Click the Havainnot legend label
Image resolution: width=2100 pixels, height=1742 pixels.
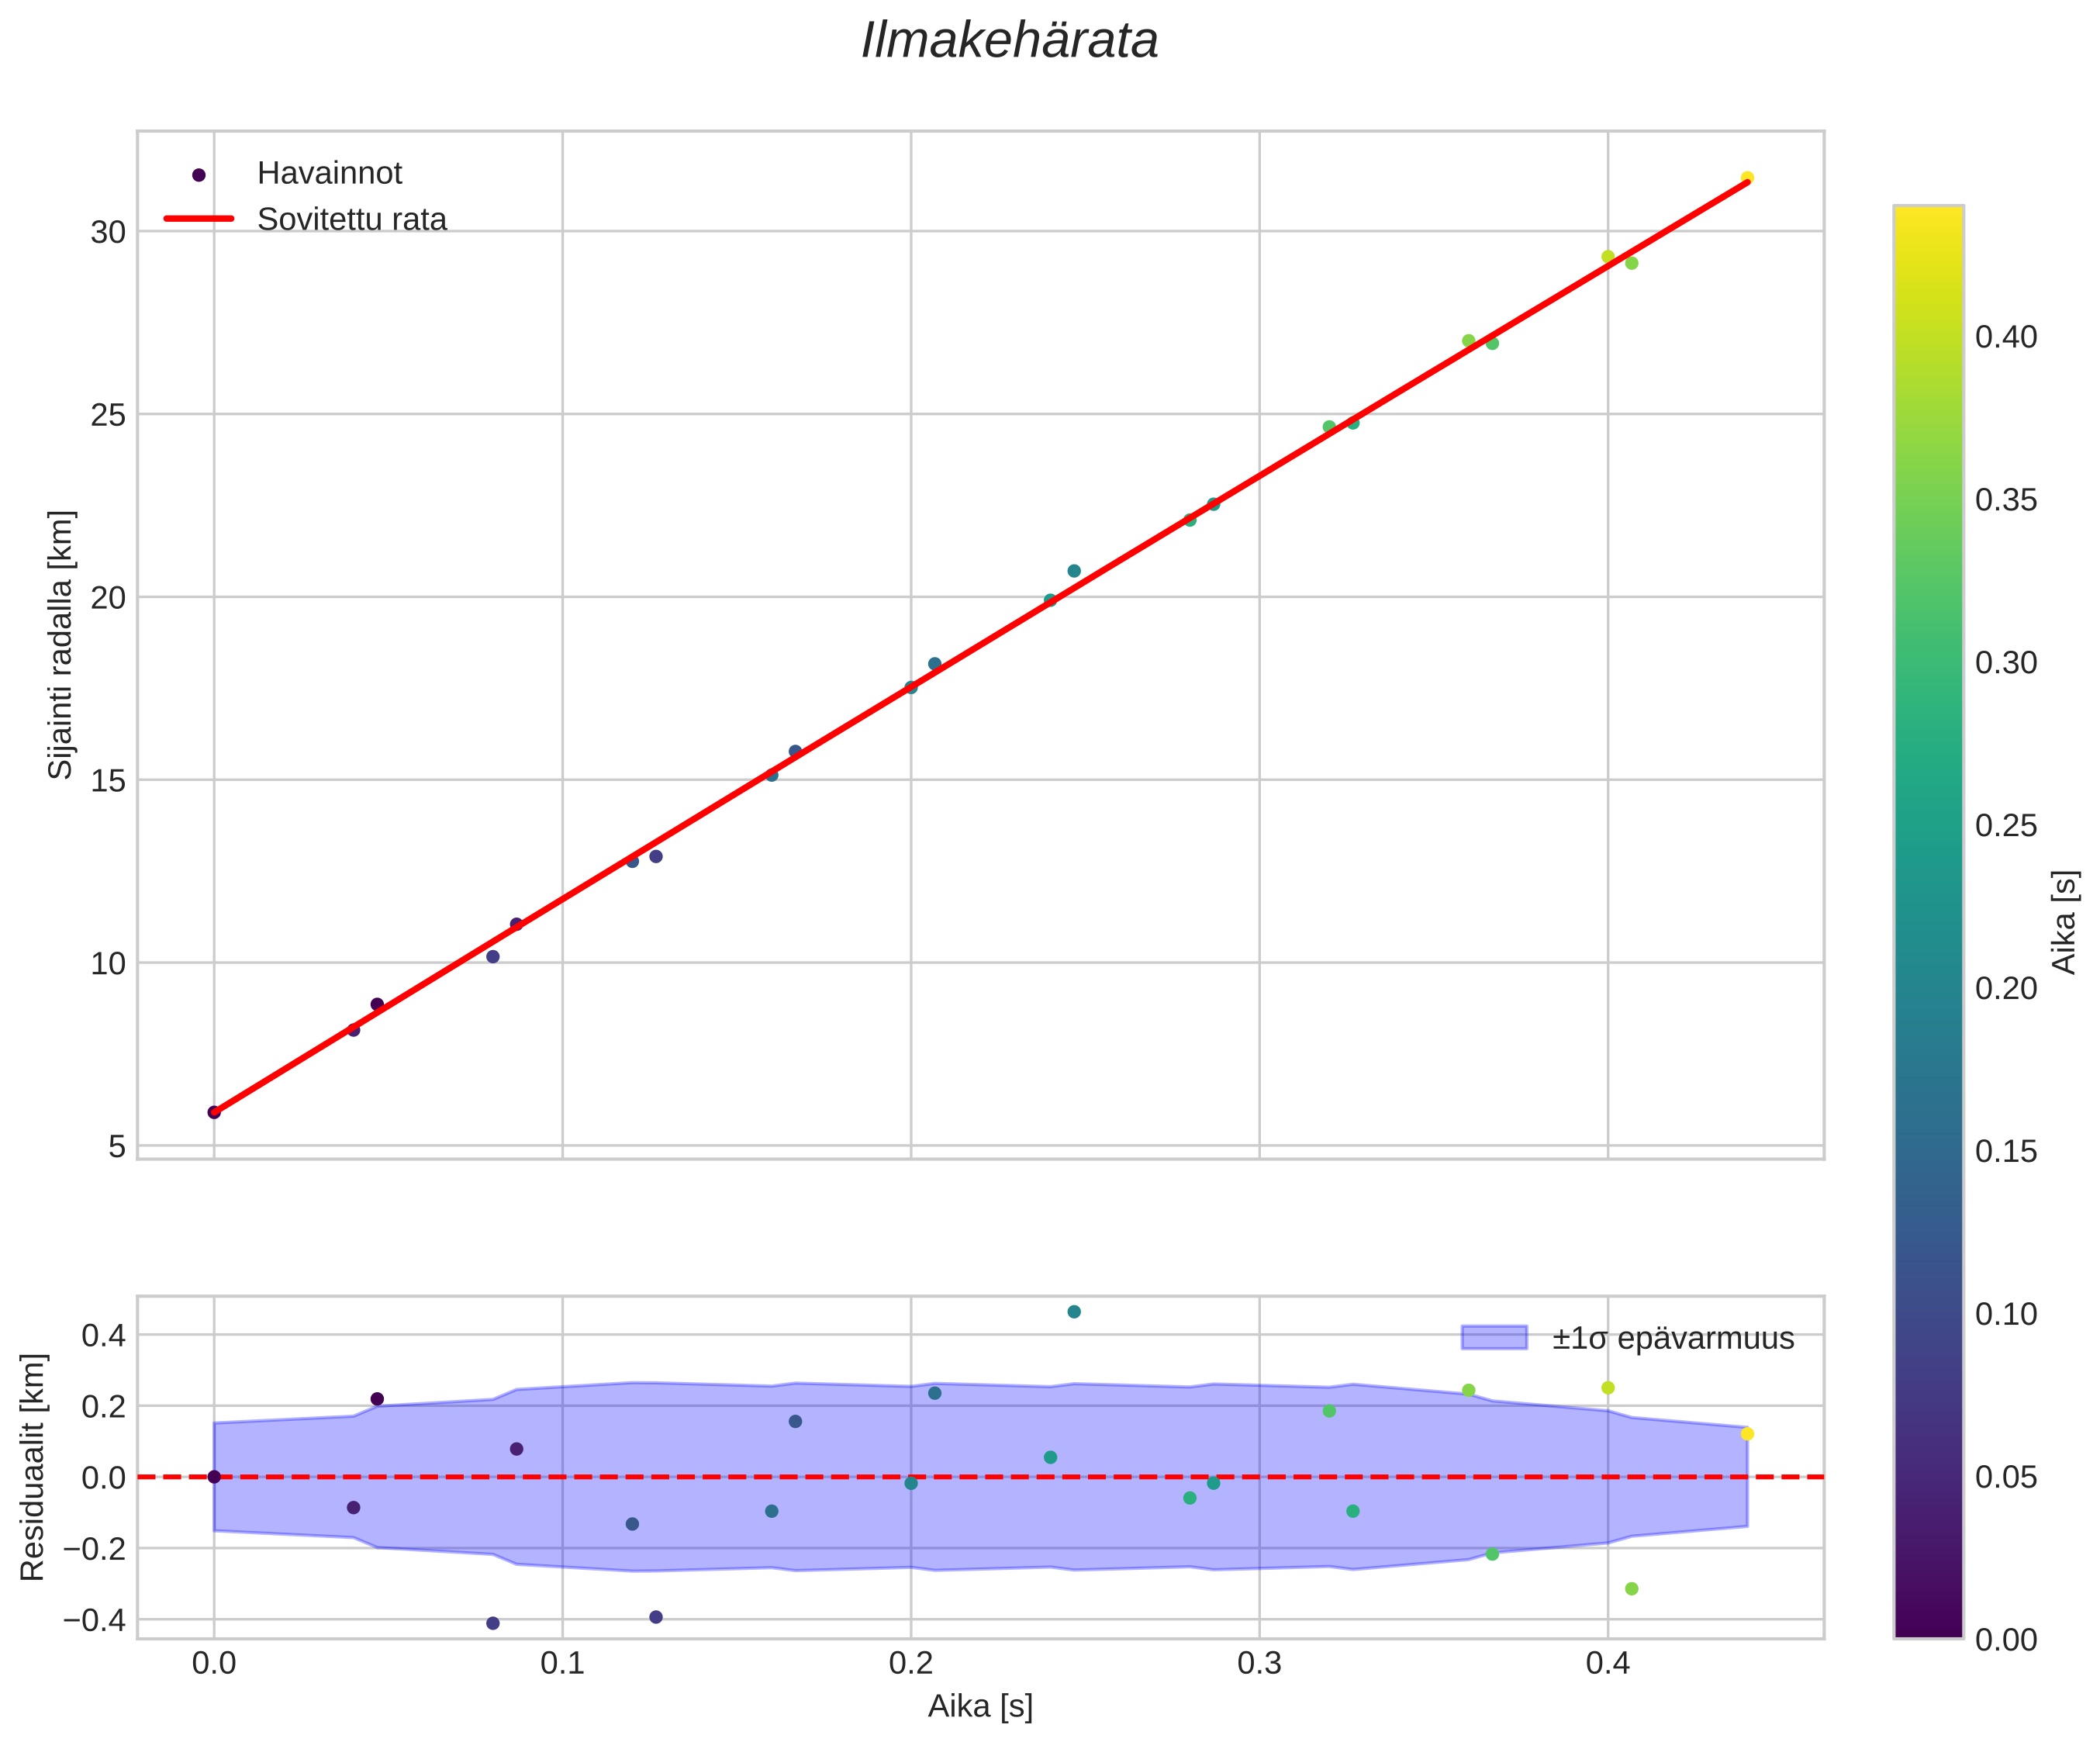(329, 174)
